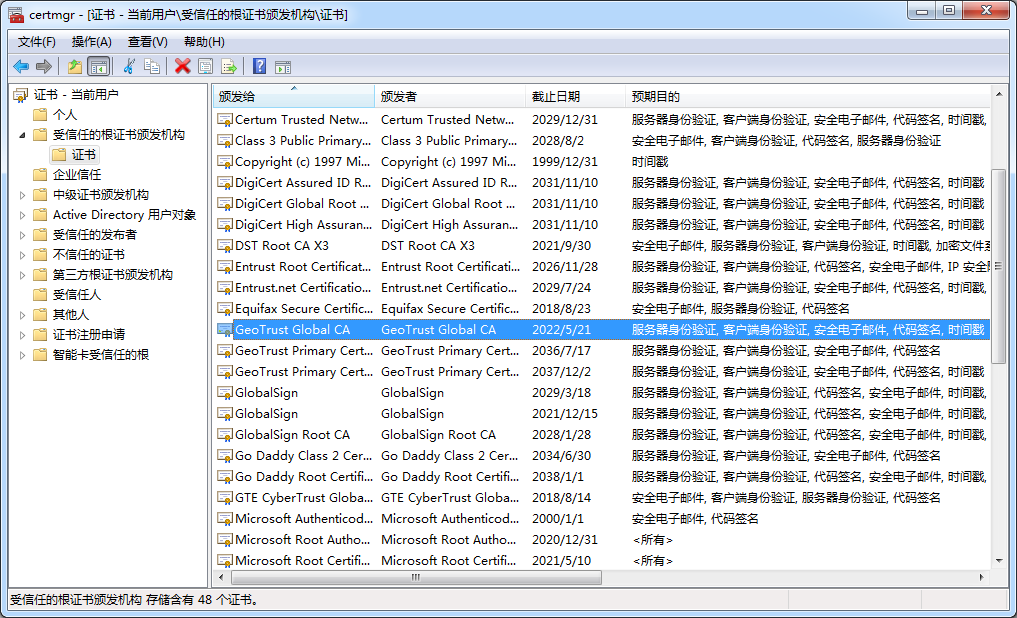Image resolution: width=1017 pixels, height=618 pixels.
Task: Click the Back arrow toolbar icon
Action: 21,66
